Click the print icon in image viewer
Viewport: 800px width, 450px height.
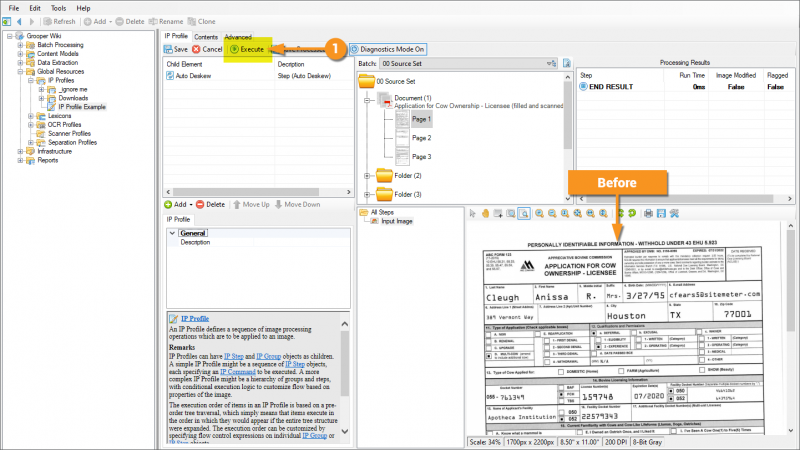(x=648, y=213)
